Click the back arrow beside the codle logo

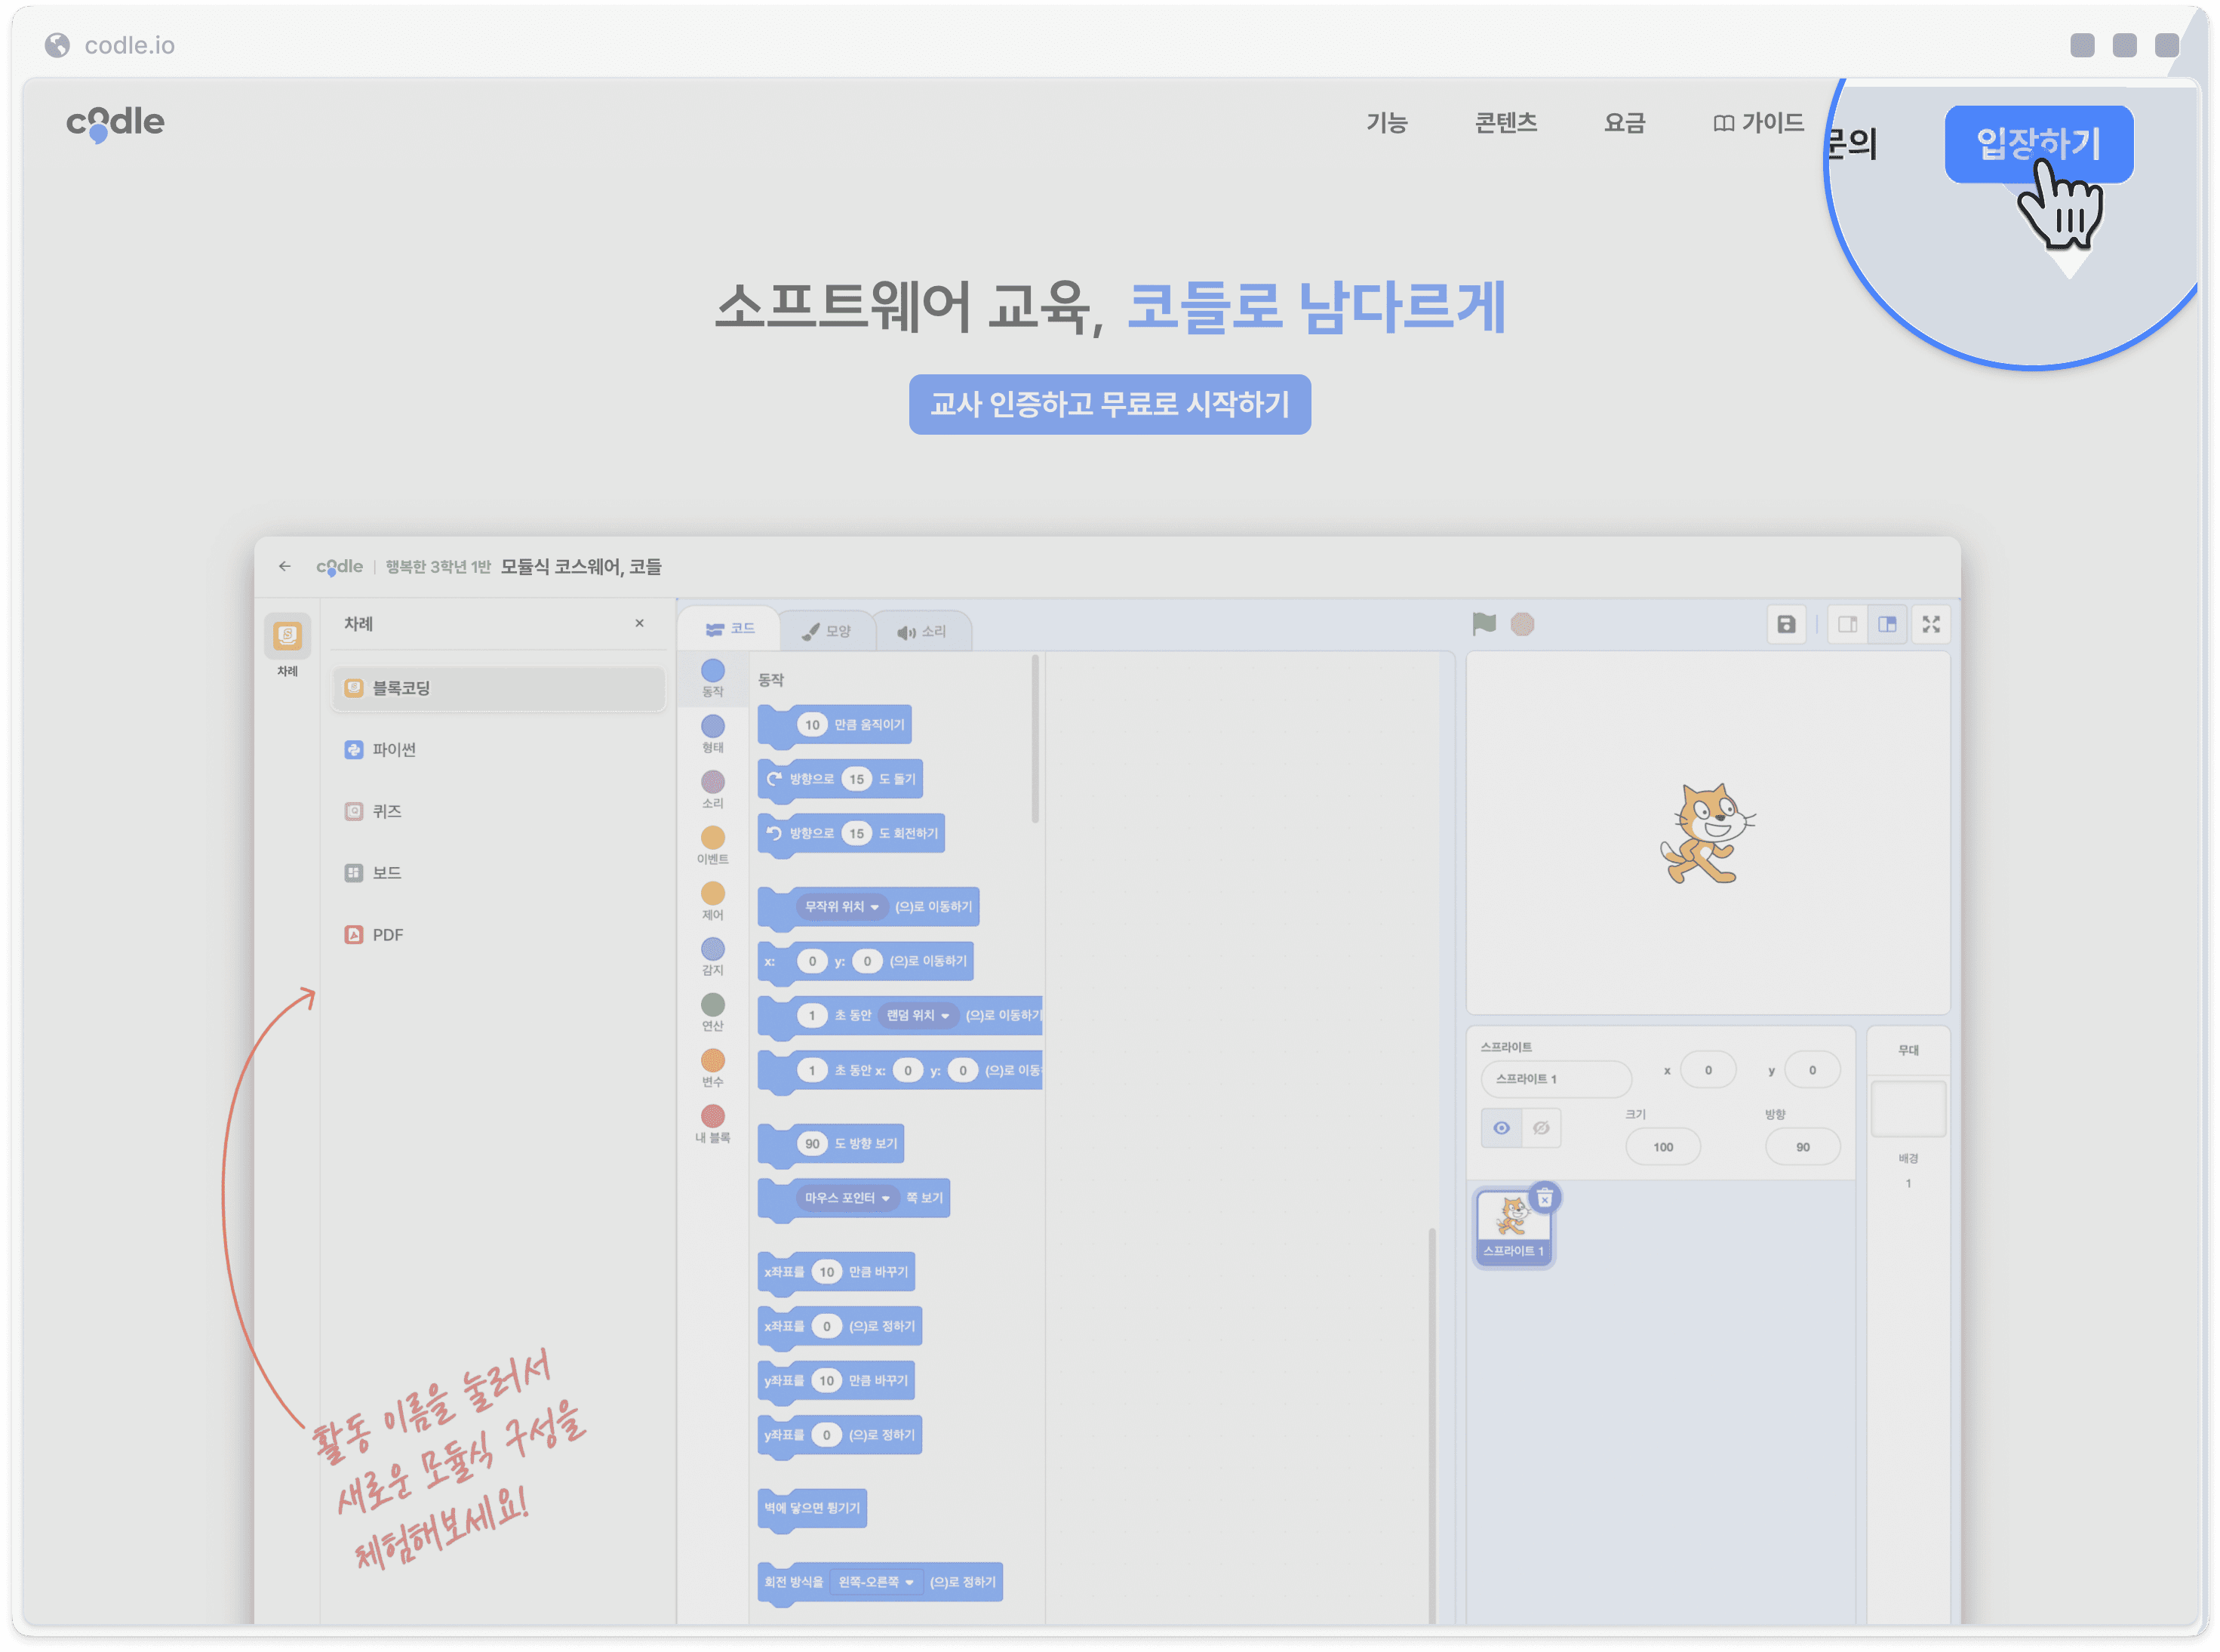click(x=285, y=566)
